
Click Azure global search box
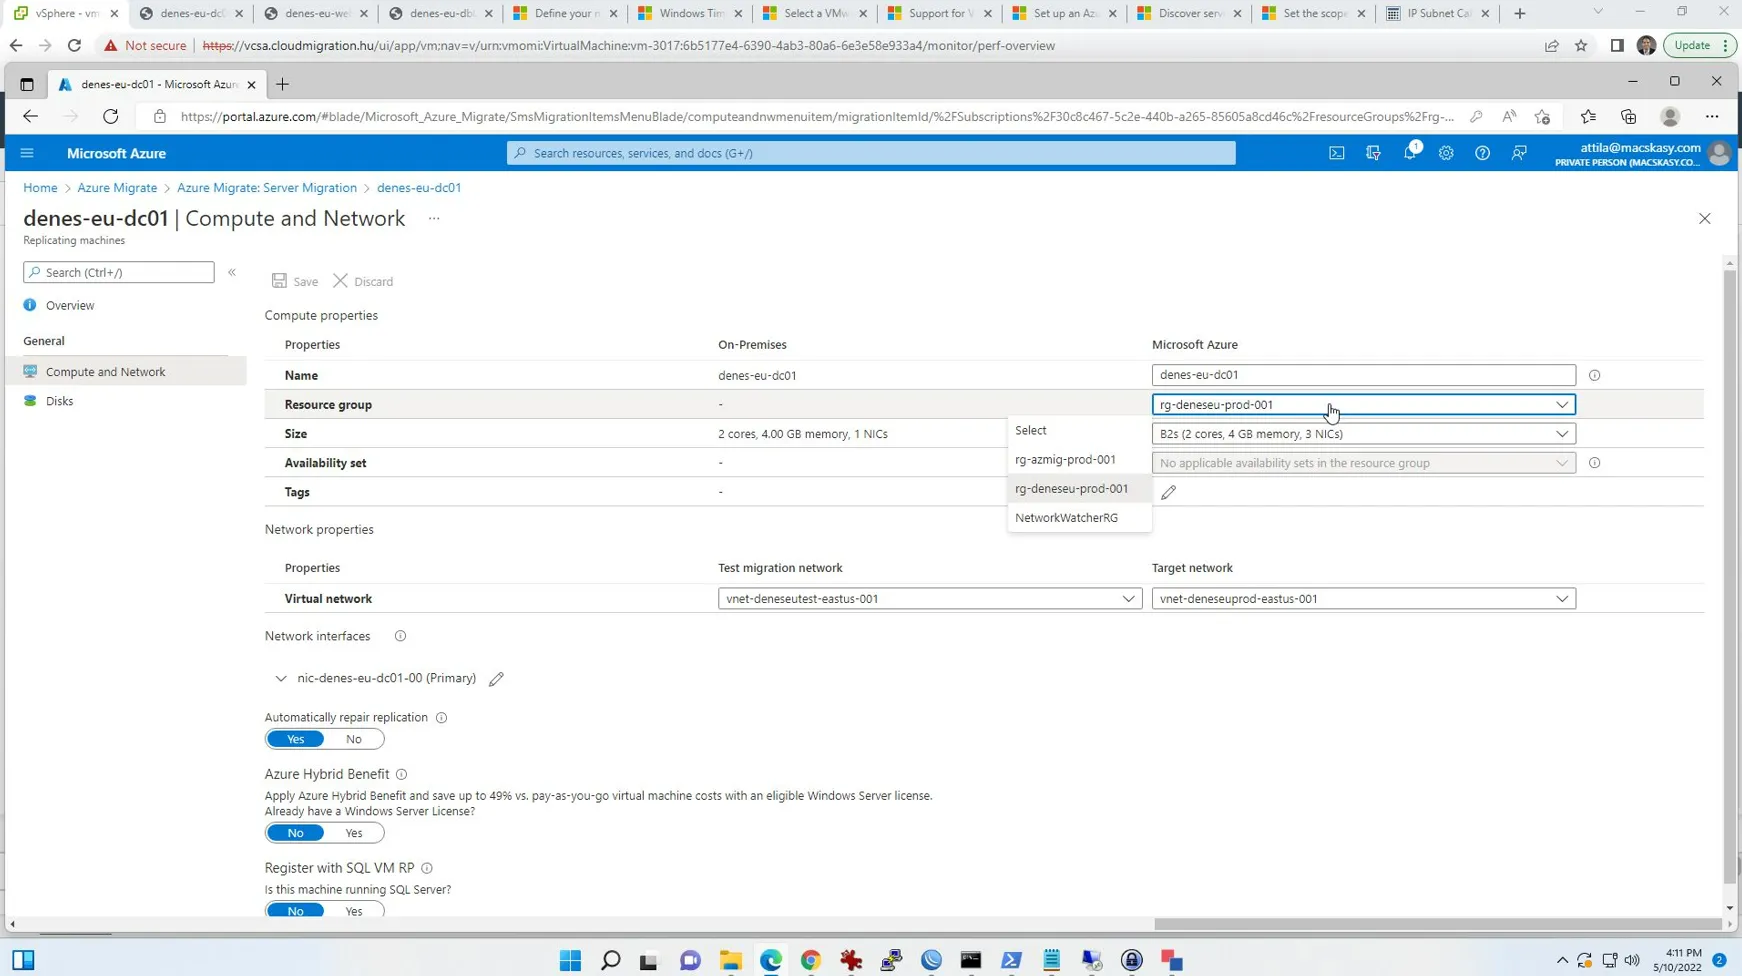click(x=871, y=153)
